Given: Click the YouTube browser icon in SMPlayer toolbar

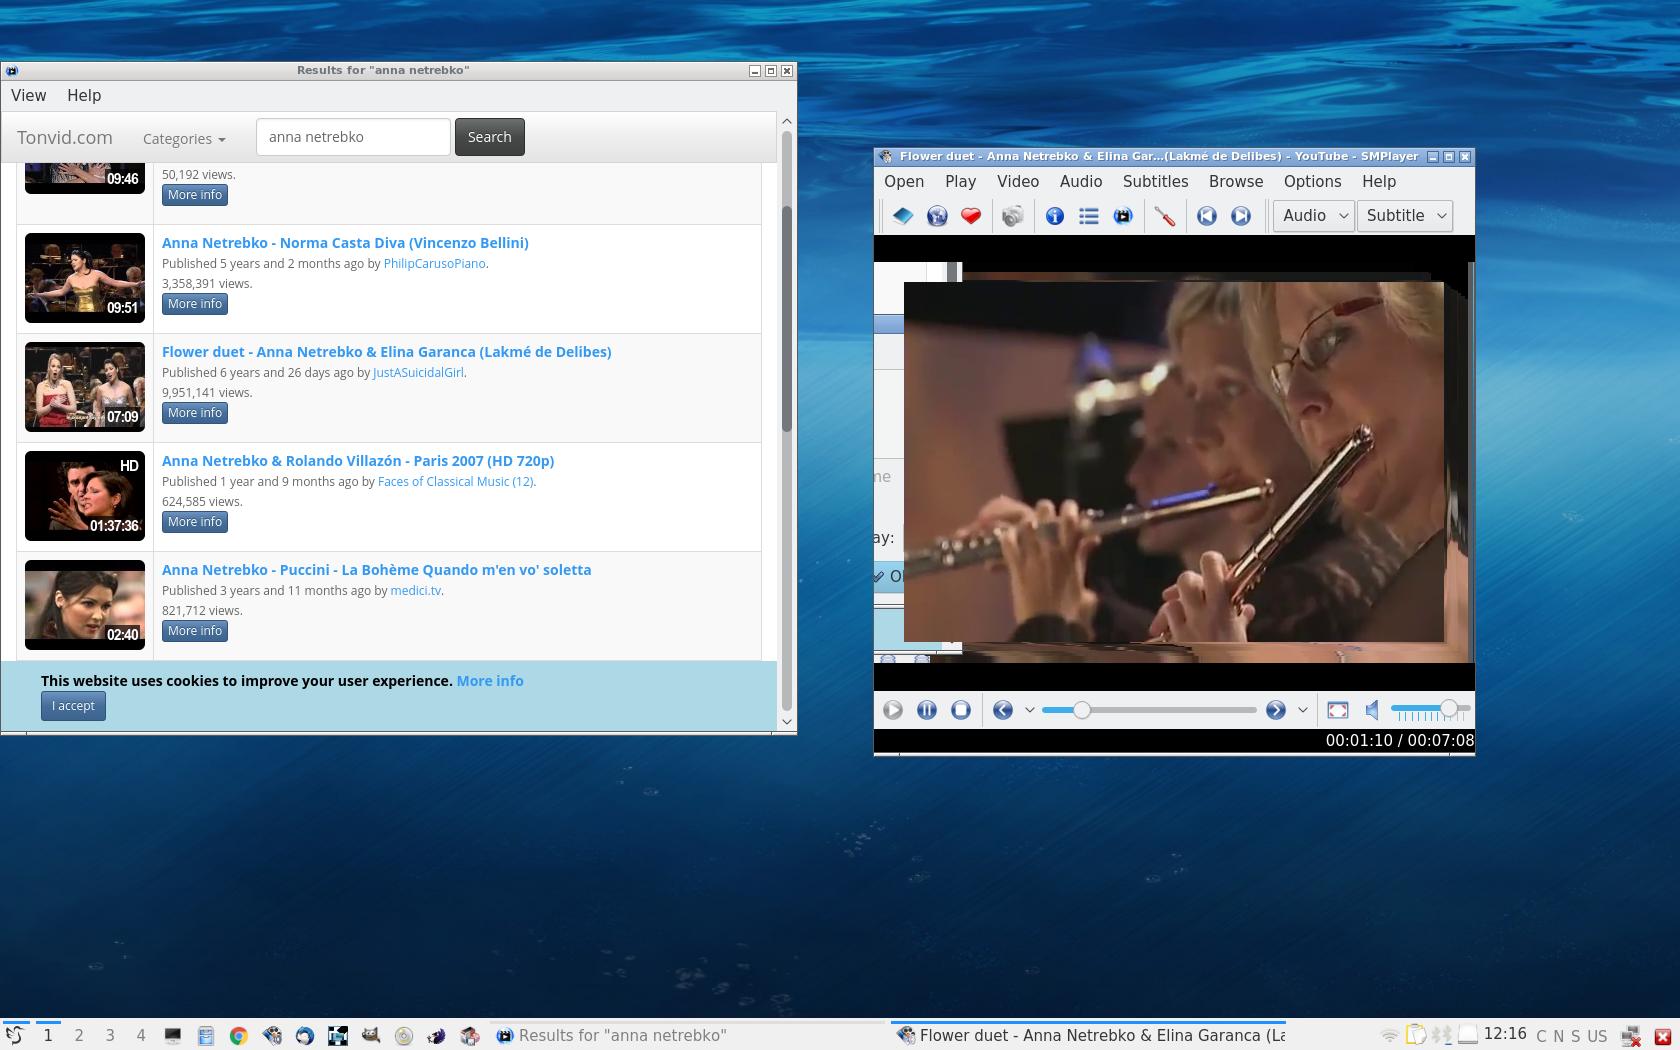Looking at the screenshot, I should 1123,216.
